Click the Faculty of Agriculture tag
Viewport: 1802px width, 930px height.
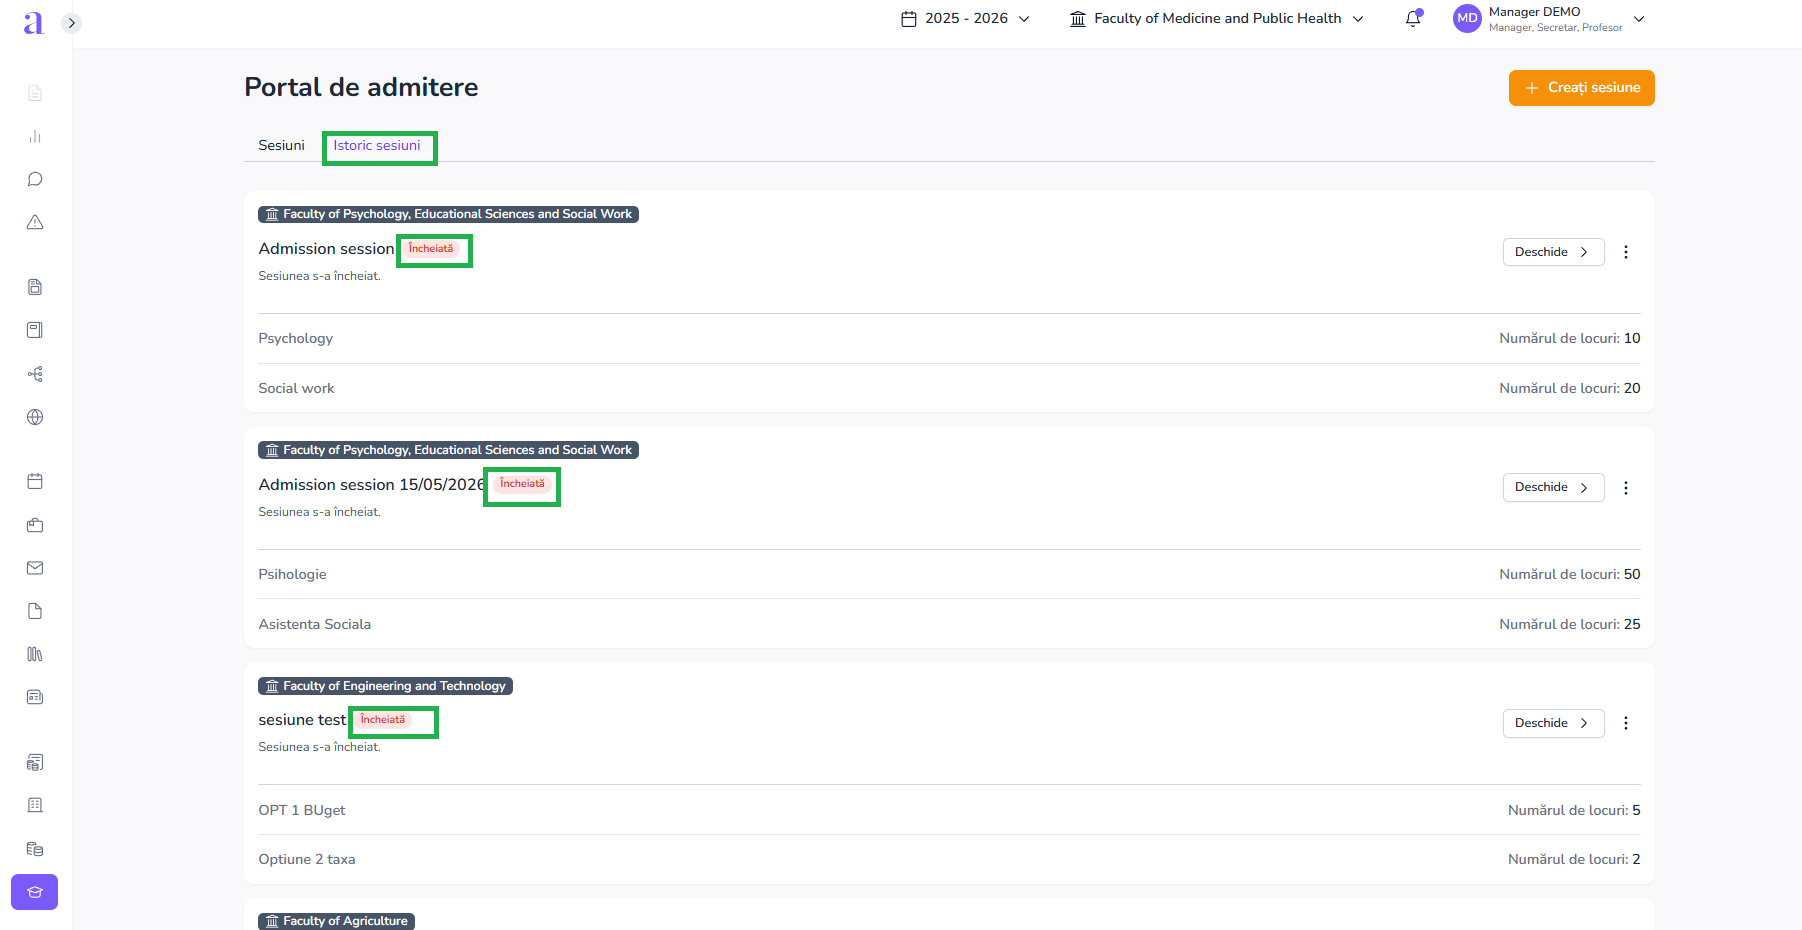(x=336, y=921)
